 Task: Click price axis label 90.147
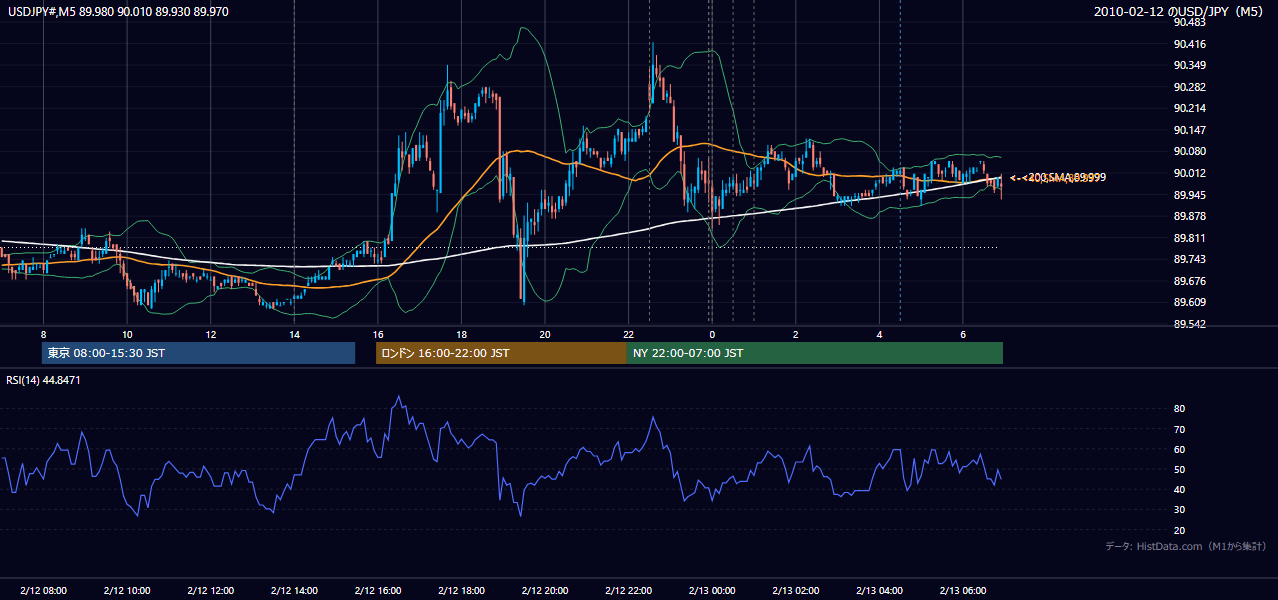pos(1189,130)
